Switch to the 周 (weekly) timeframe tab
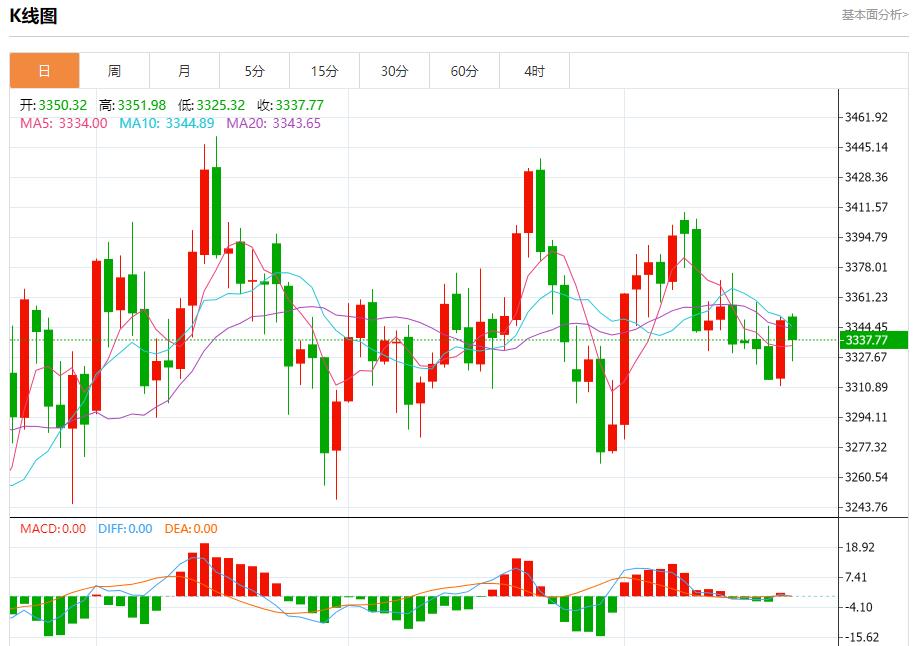915x646 pixels. (114, 70)
